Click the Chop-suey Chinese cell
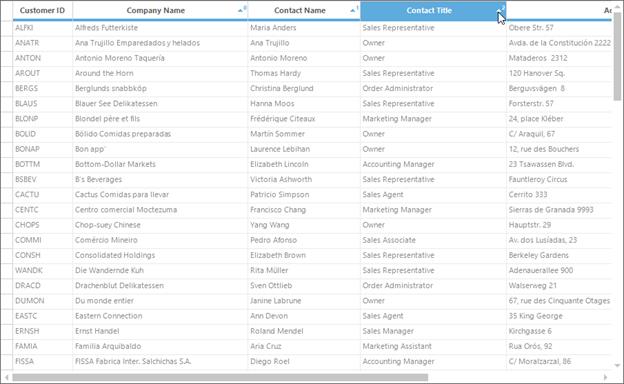This screenshot has width=624, height=384. [160, 225]
